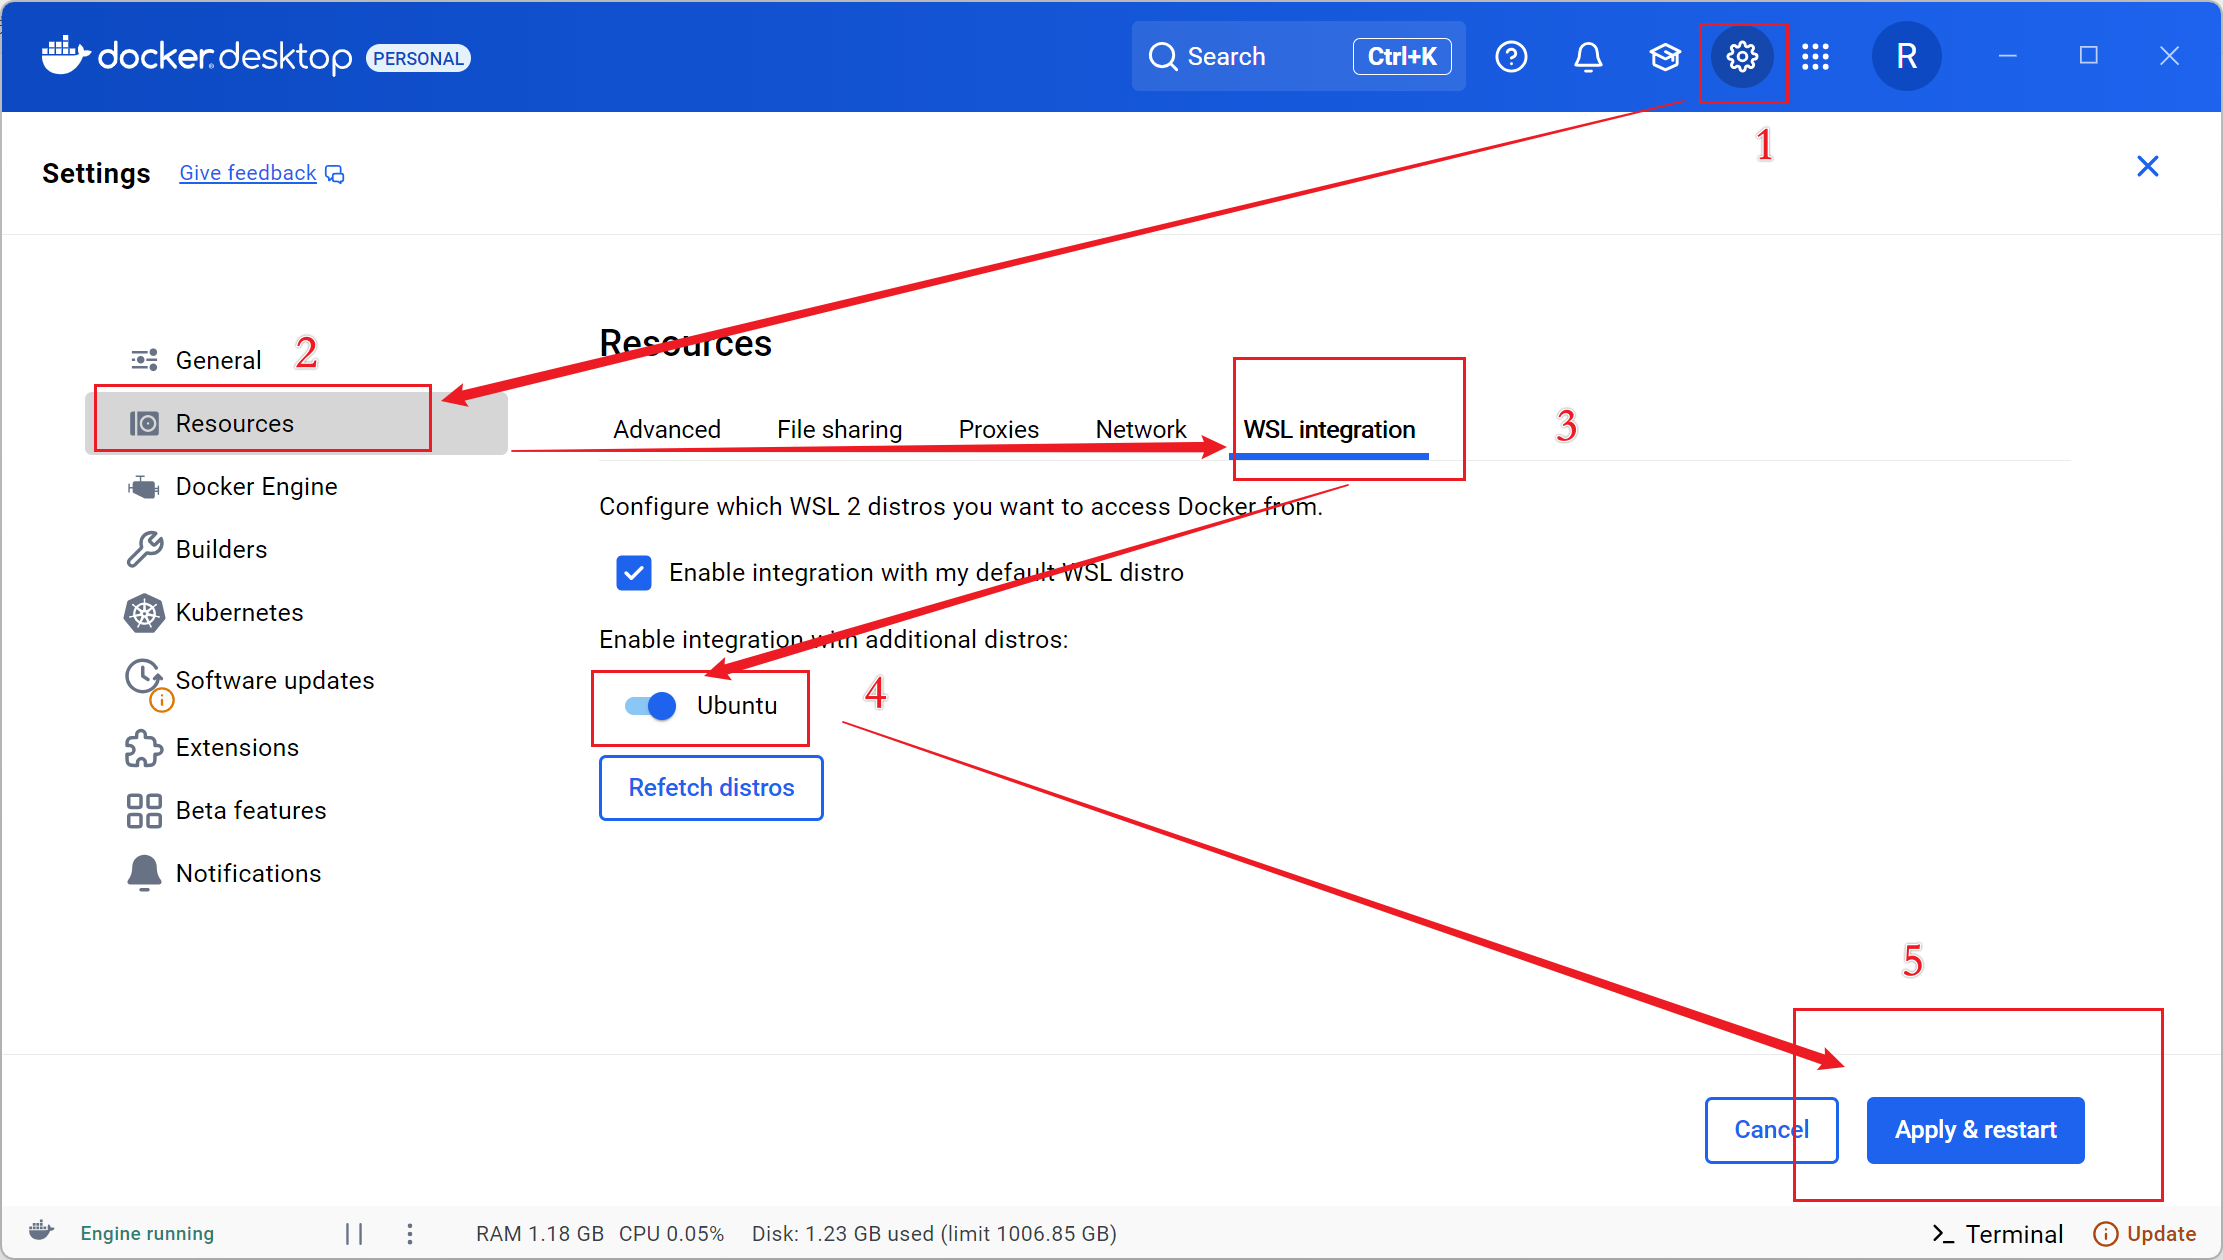The width and height of the screenshot is (2223, 1260).
Task: Open the Settings gear icon in header
Action: [1742, 57]
